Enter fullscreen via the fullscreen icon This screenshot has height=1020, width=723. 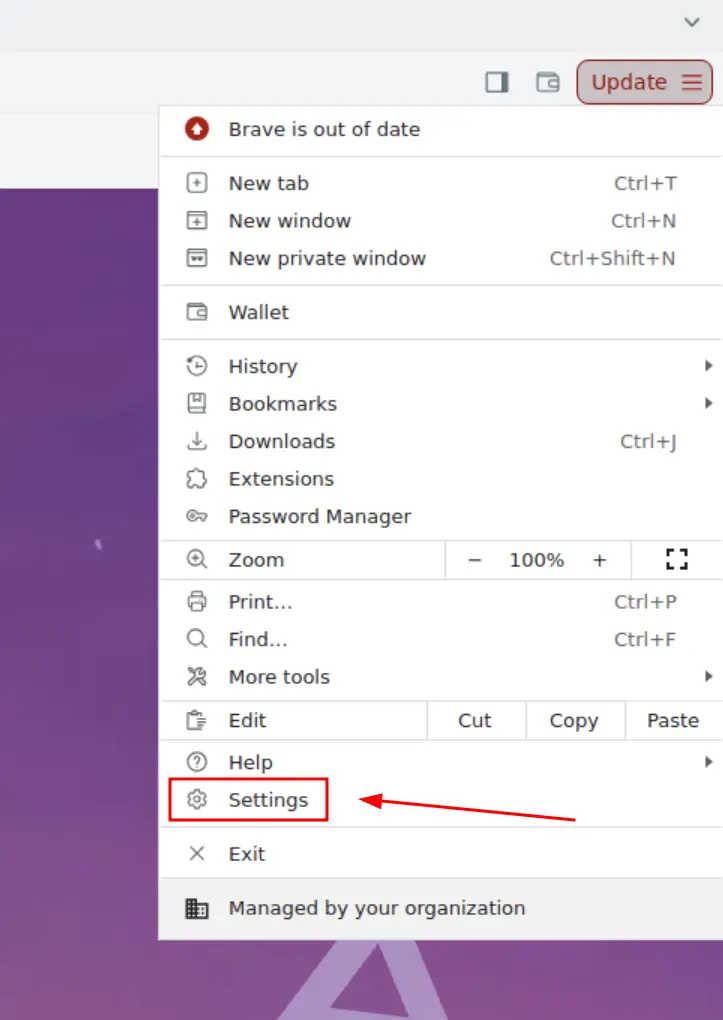[x=677, y=559]
